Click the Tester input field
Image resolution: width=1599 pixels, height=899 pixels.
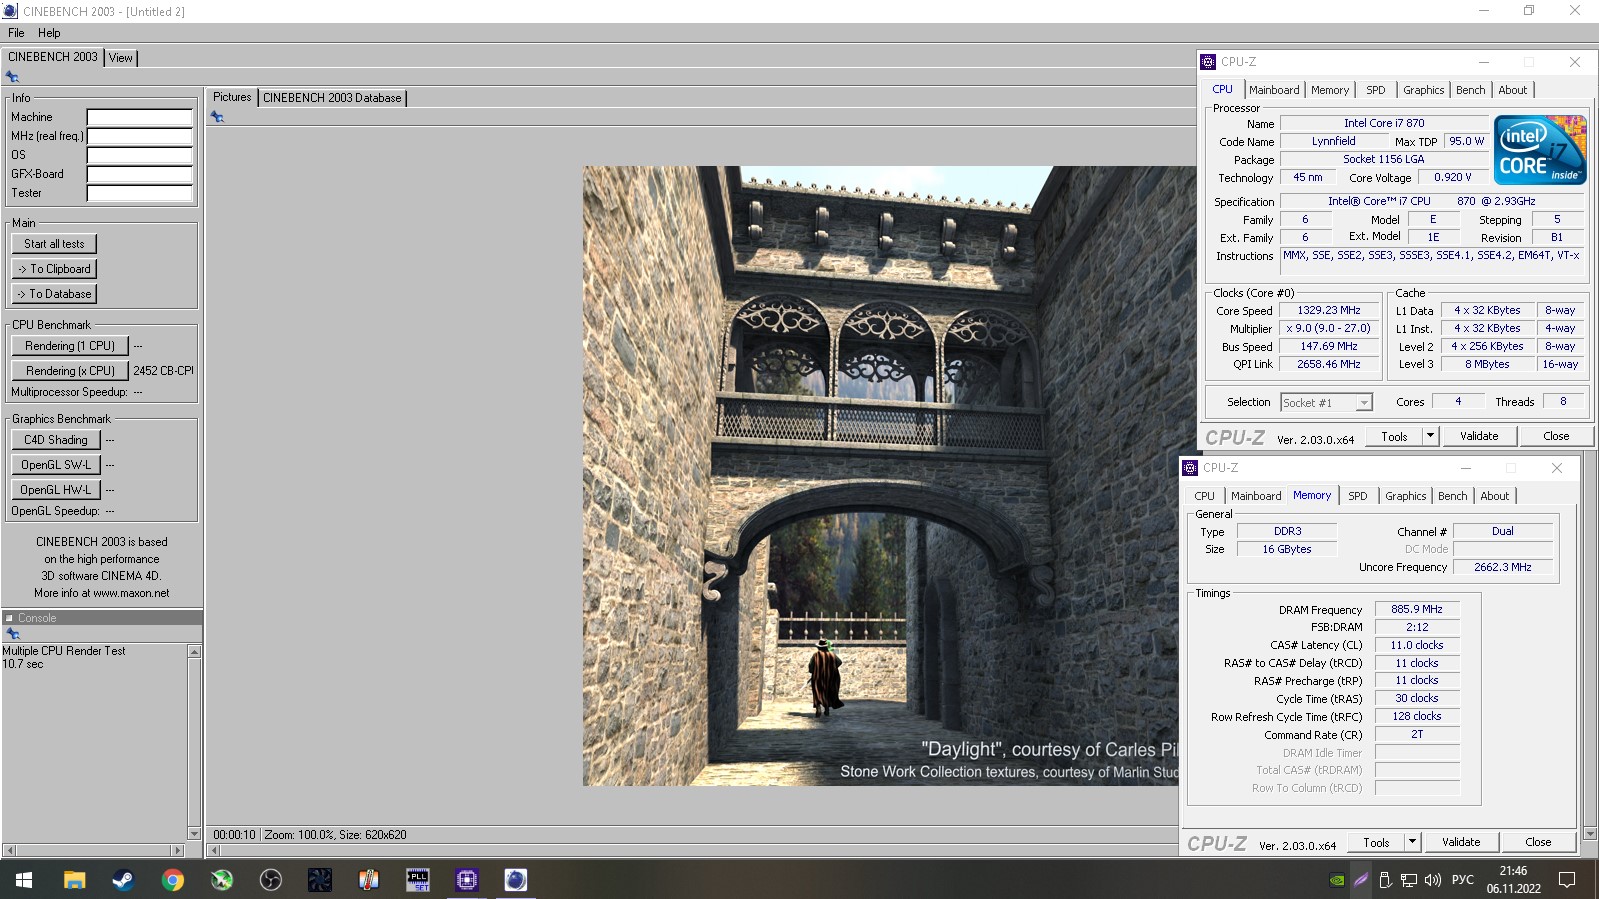(139, 193)
